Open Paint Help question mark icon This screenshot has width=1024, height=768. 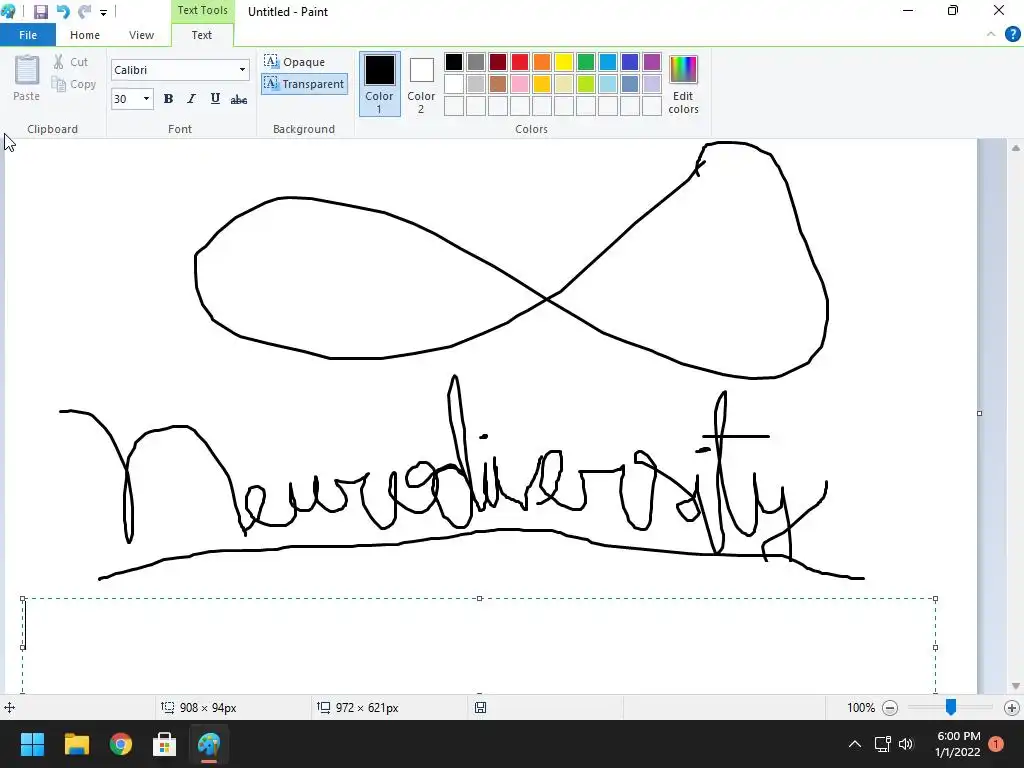1012,35
